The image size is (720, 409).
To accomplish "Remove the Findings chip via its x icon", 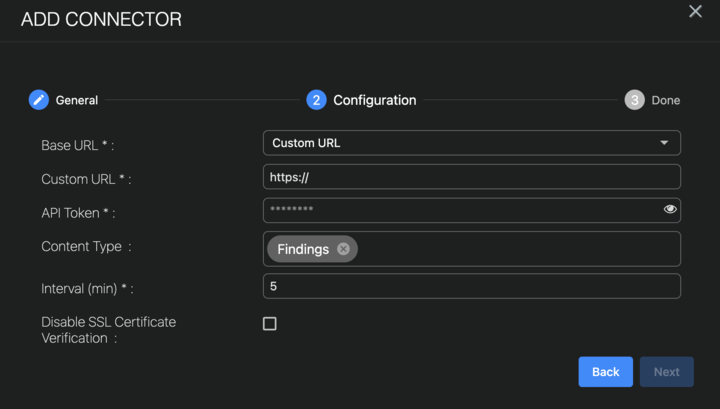I will pos(343,249).
